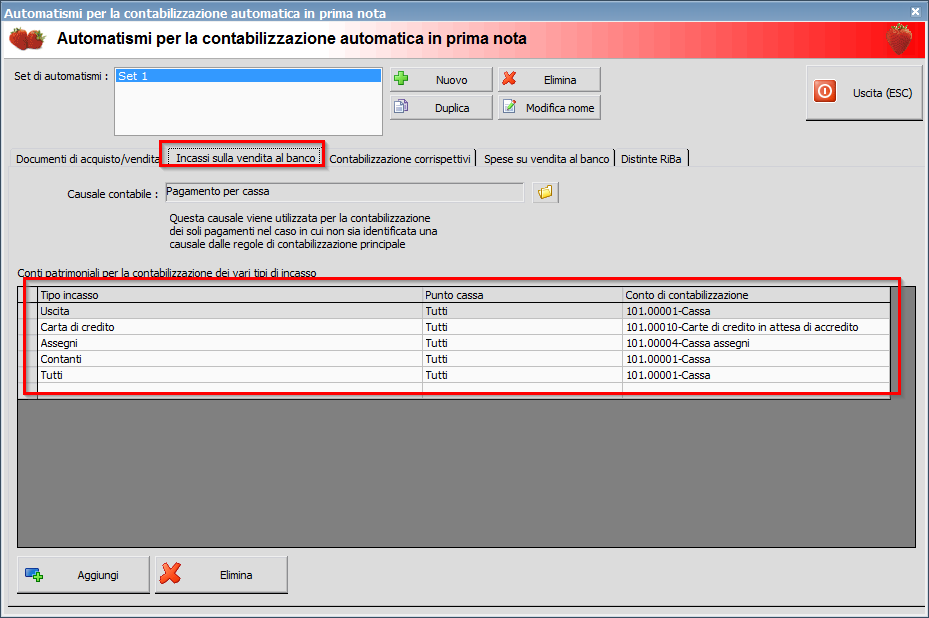Viewport: 929px width, 618px height.
Task: Click top Elimina to delete the set
Action: click(x=549, y=79)
